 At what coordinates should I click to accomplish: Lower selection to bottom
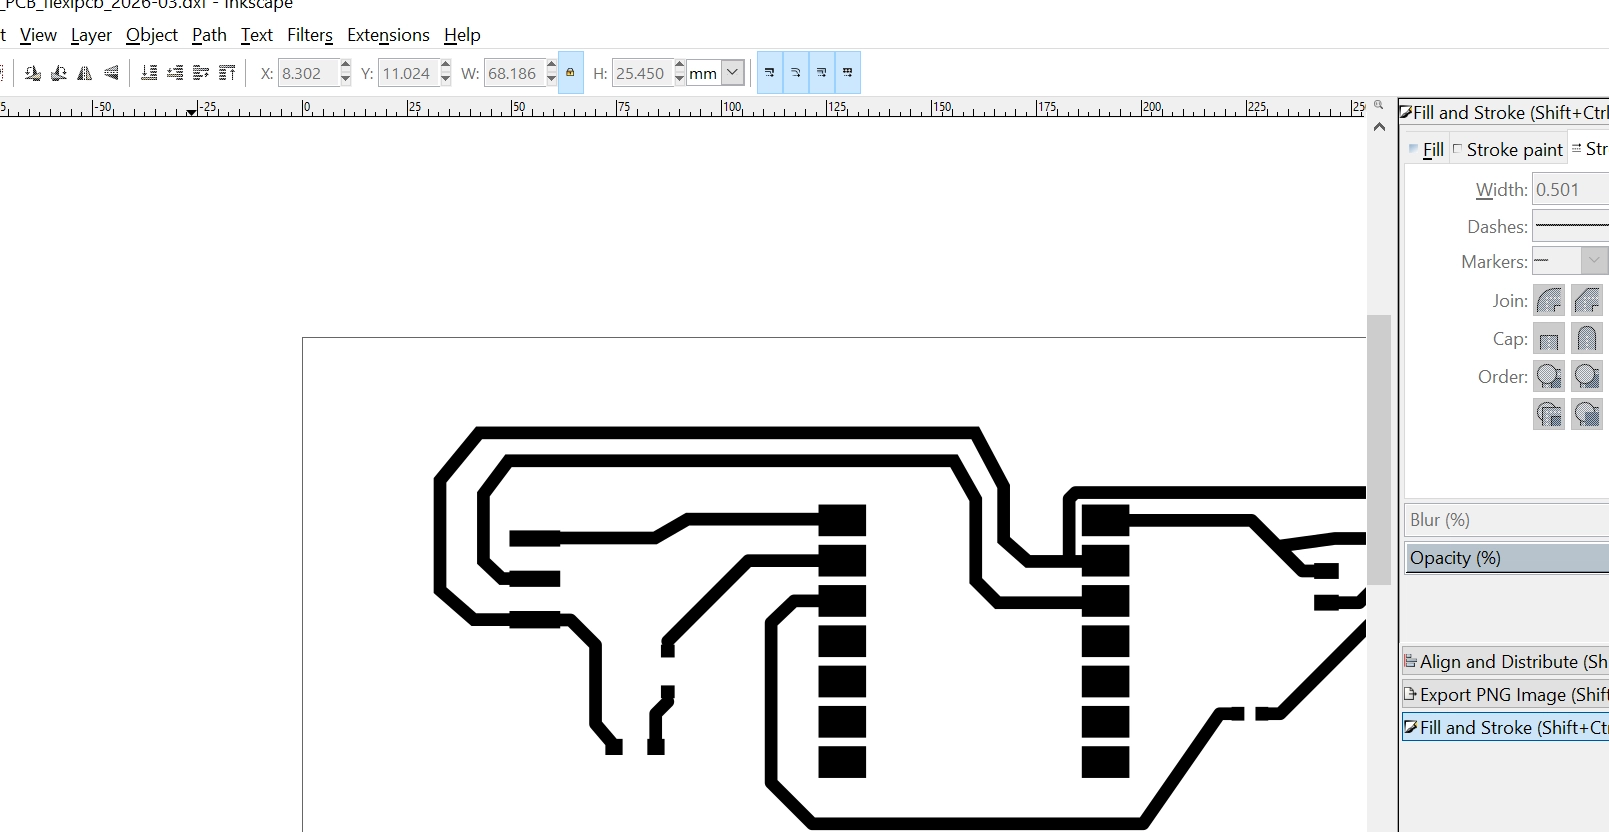[x=149, y=73]
